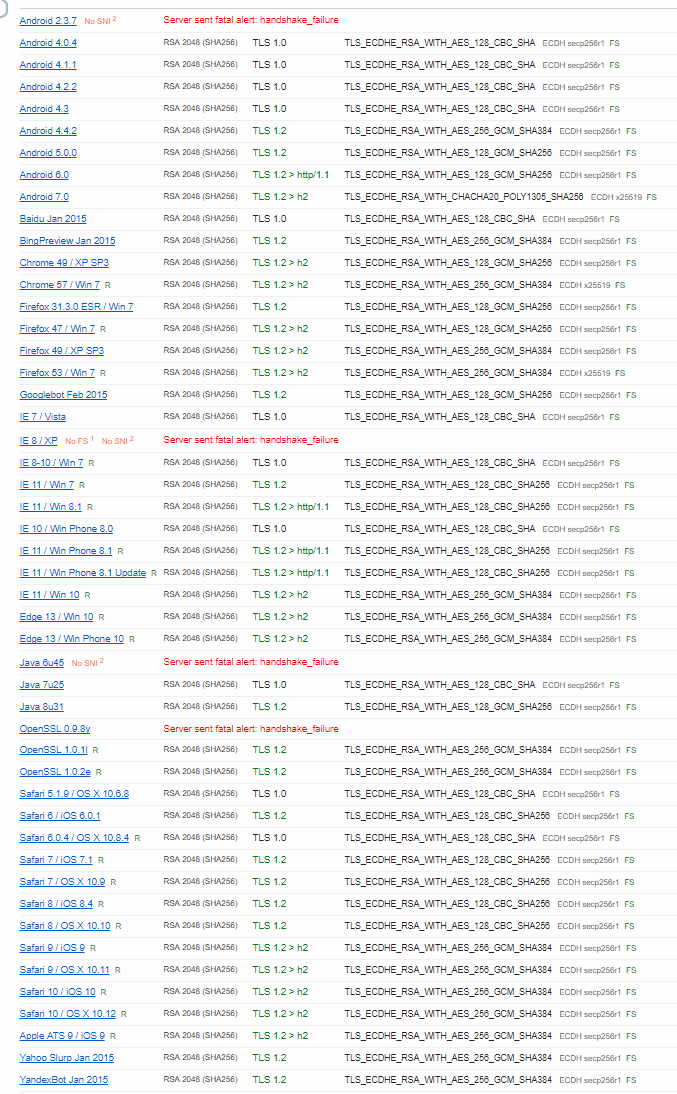The height and width of the screenshot is (1094, 677).
Task: Open Apple ATS 9 / iOS 9 link
Action: [x=62, y=1035]
